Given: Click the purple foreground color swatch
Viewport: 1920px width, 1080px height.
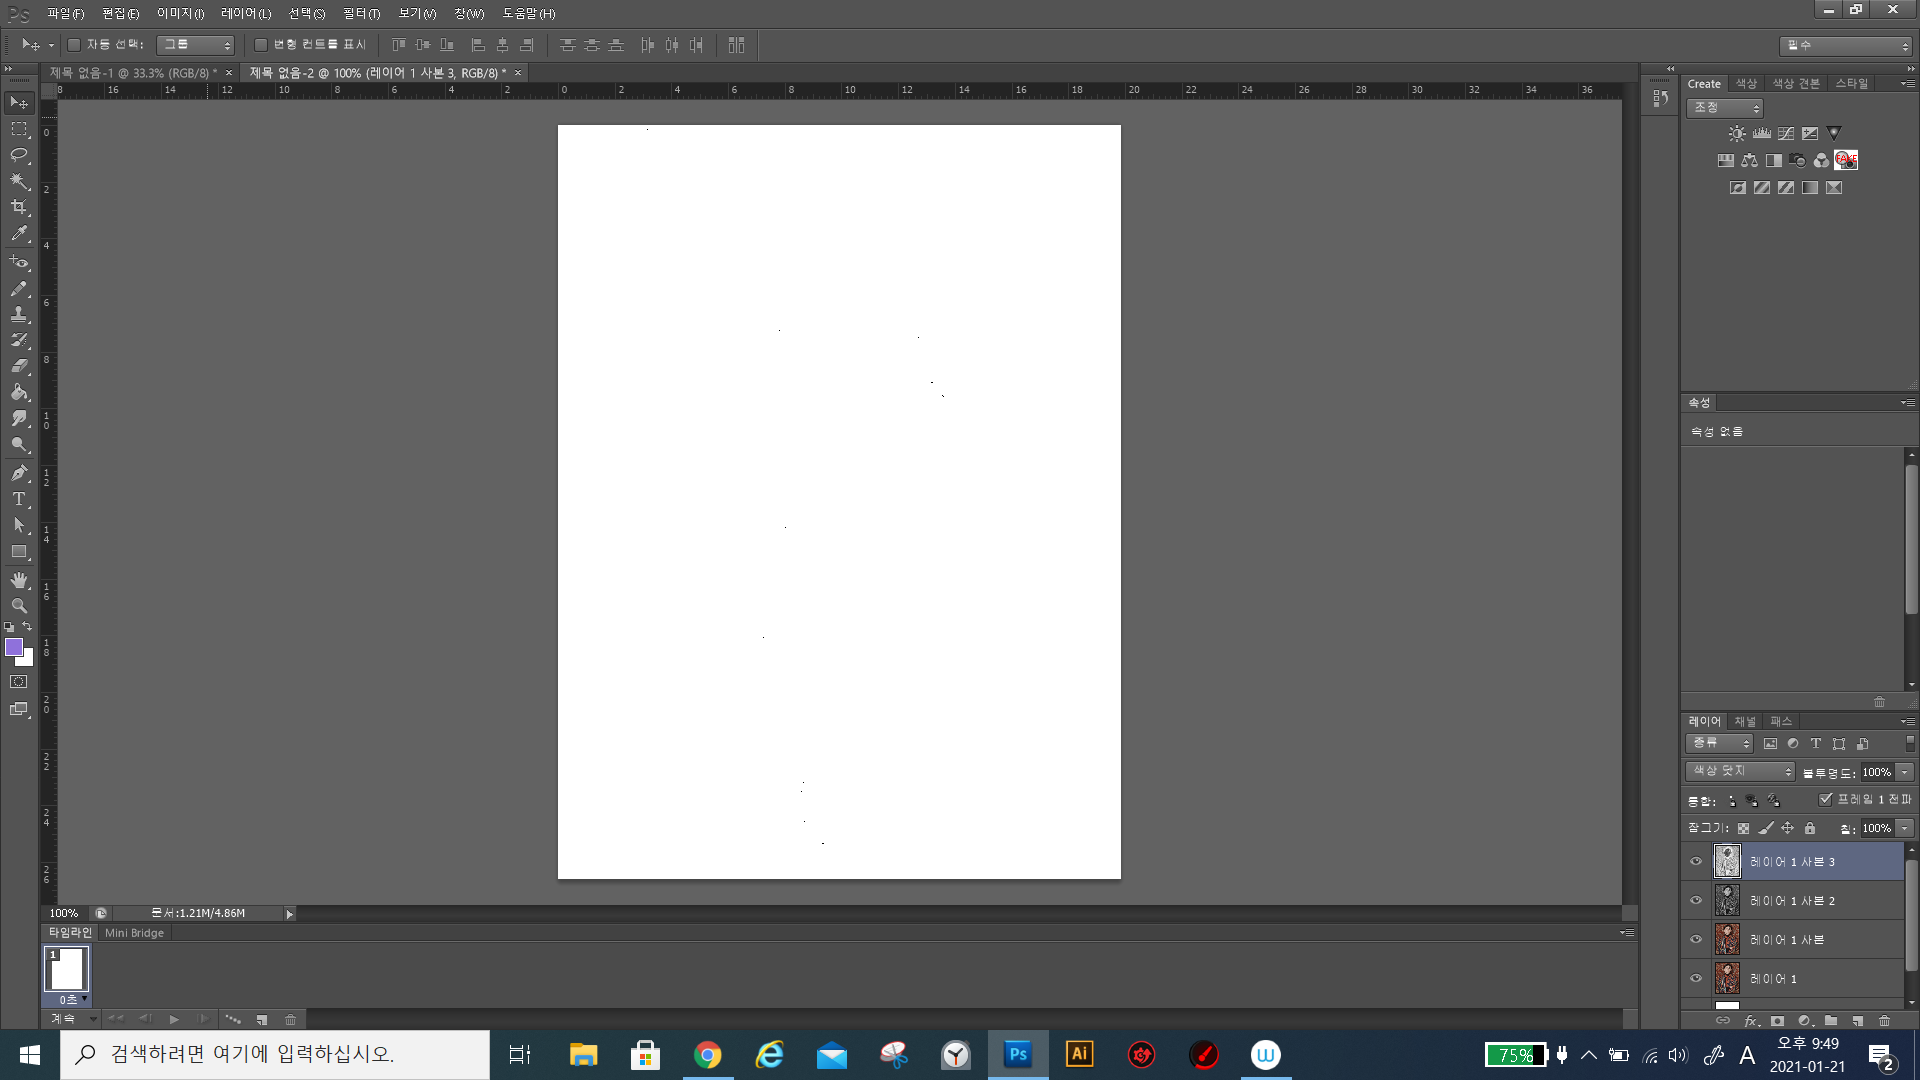Looking at the screenshot, I should (14, 647).
